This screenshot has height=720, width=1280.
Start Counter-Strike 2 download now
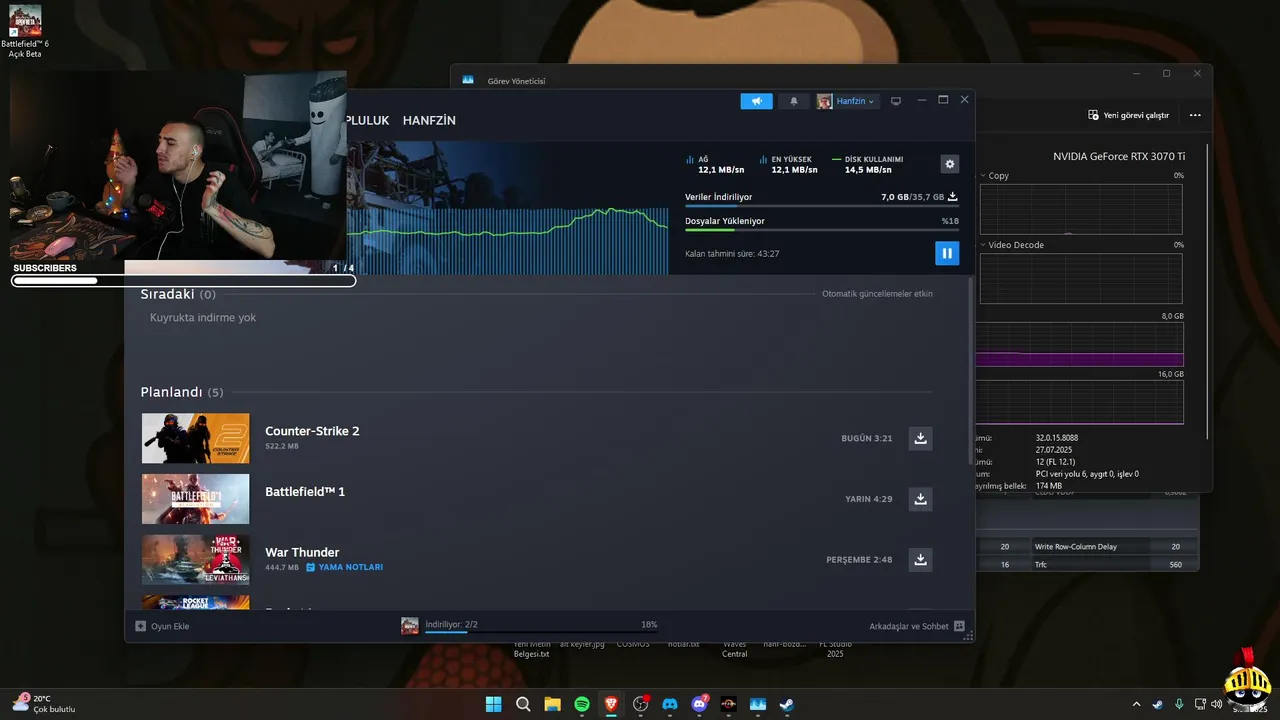[x=921, y=438]
